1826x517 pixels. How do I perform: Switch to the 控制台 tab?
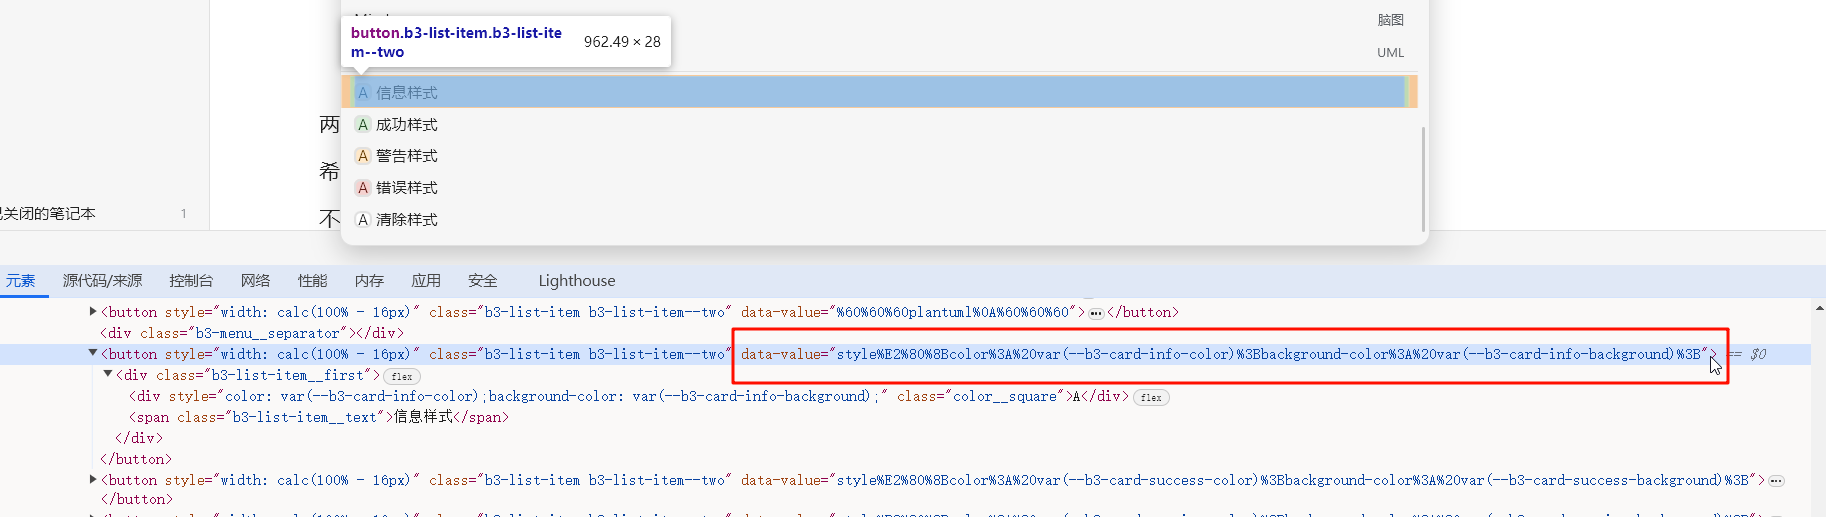click(x=191, y=281)
